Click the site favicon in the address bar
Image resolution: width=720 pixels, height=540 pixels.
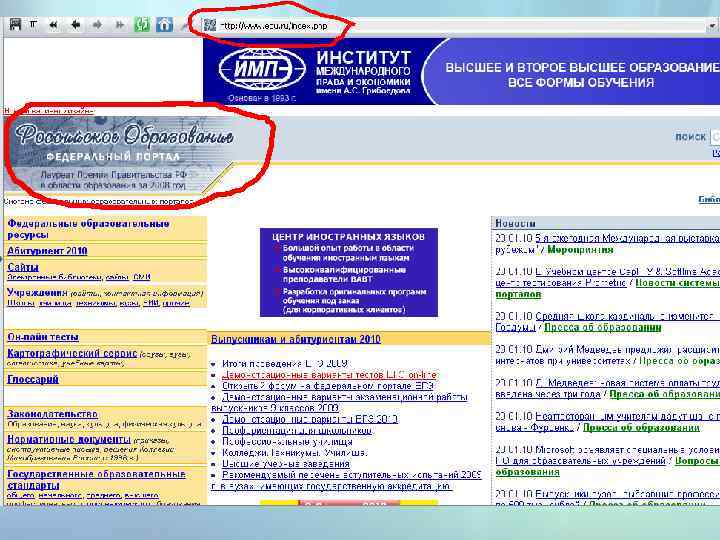click(210, 25)
